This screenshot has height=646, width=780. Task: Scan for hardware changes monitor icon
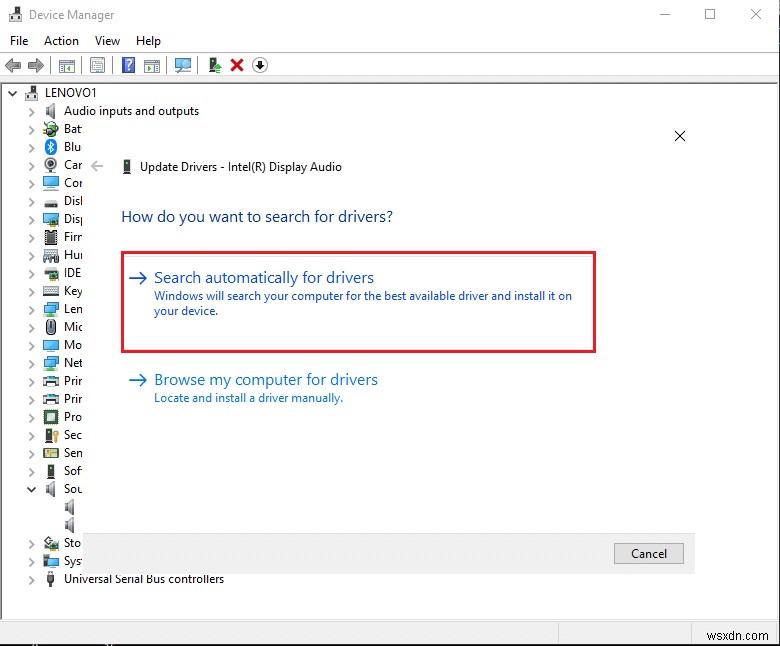pyautogui.click(x=183, y=65)
